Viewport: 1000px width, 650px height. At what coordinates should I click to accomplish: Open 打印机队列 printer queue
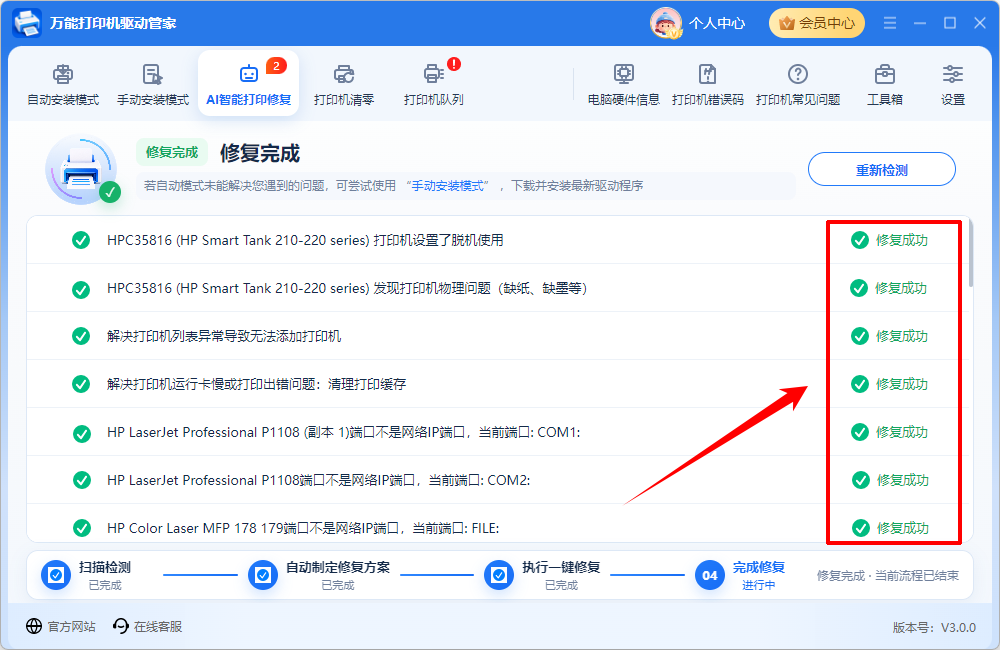click(x=434, y=84)
